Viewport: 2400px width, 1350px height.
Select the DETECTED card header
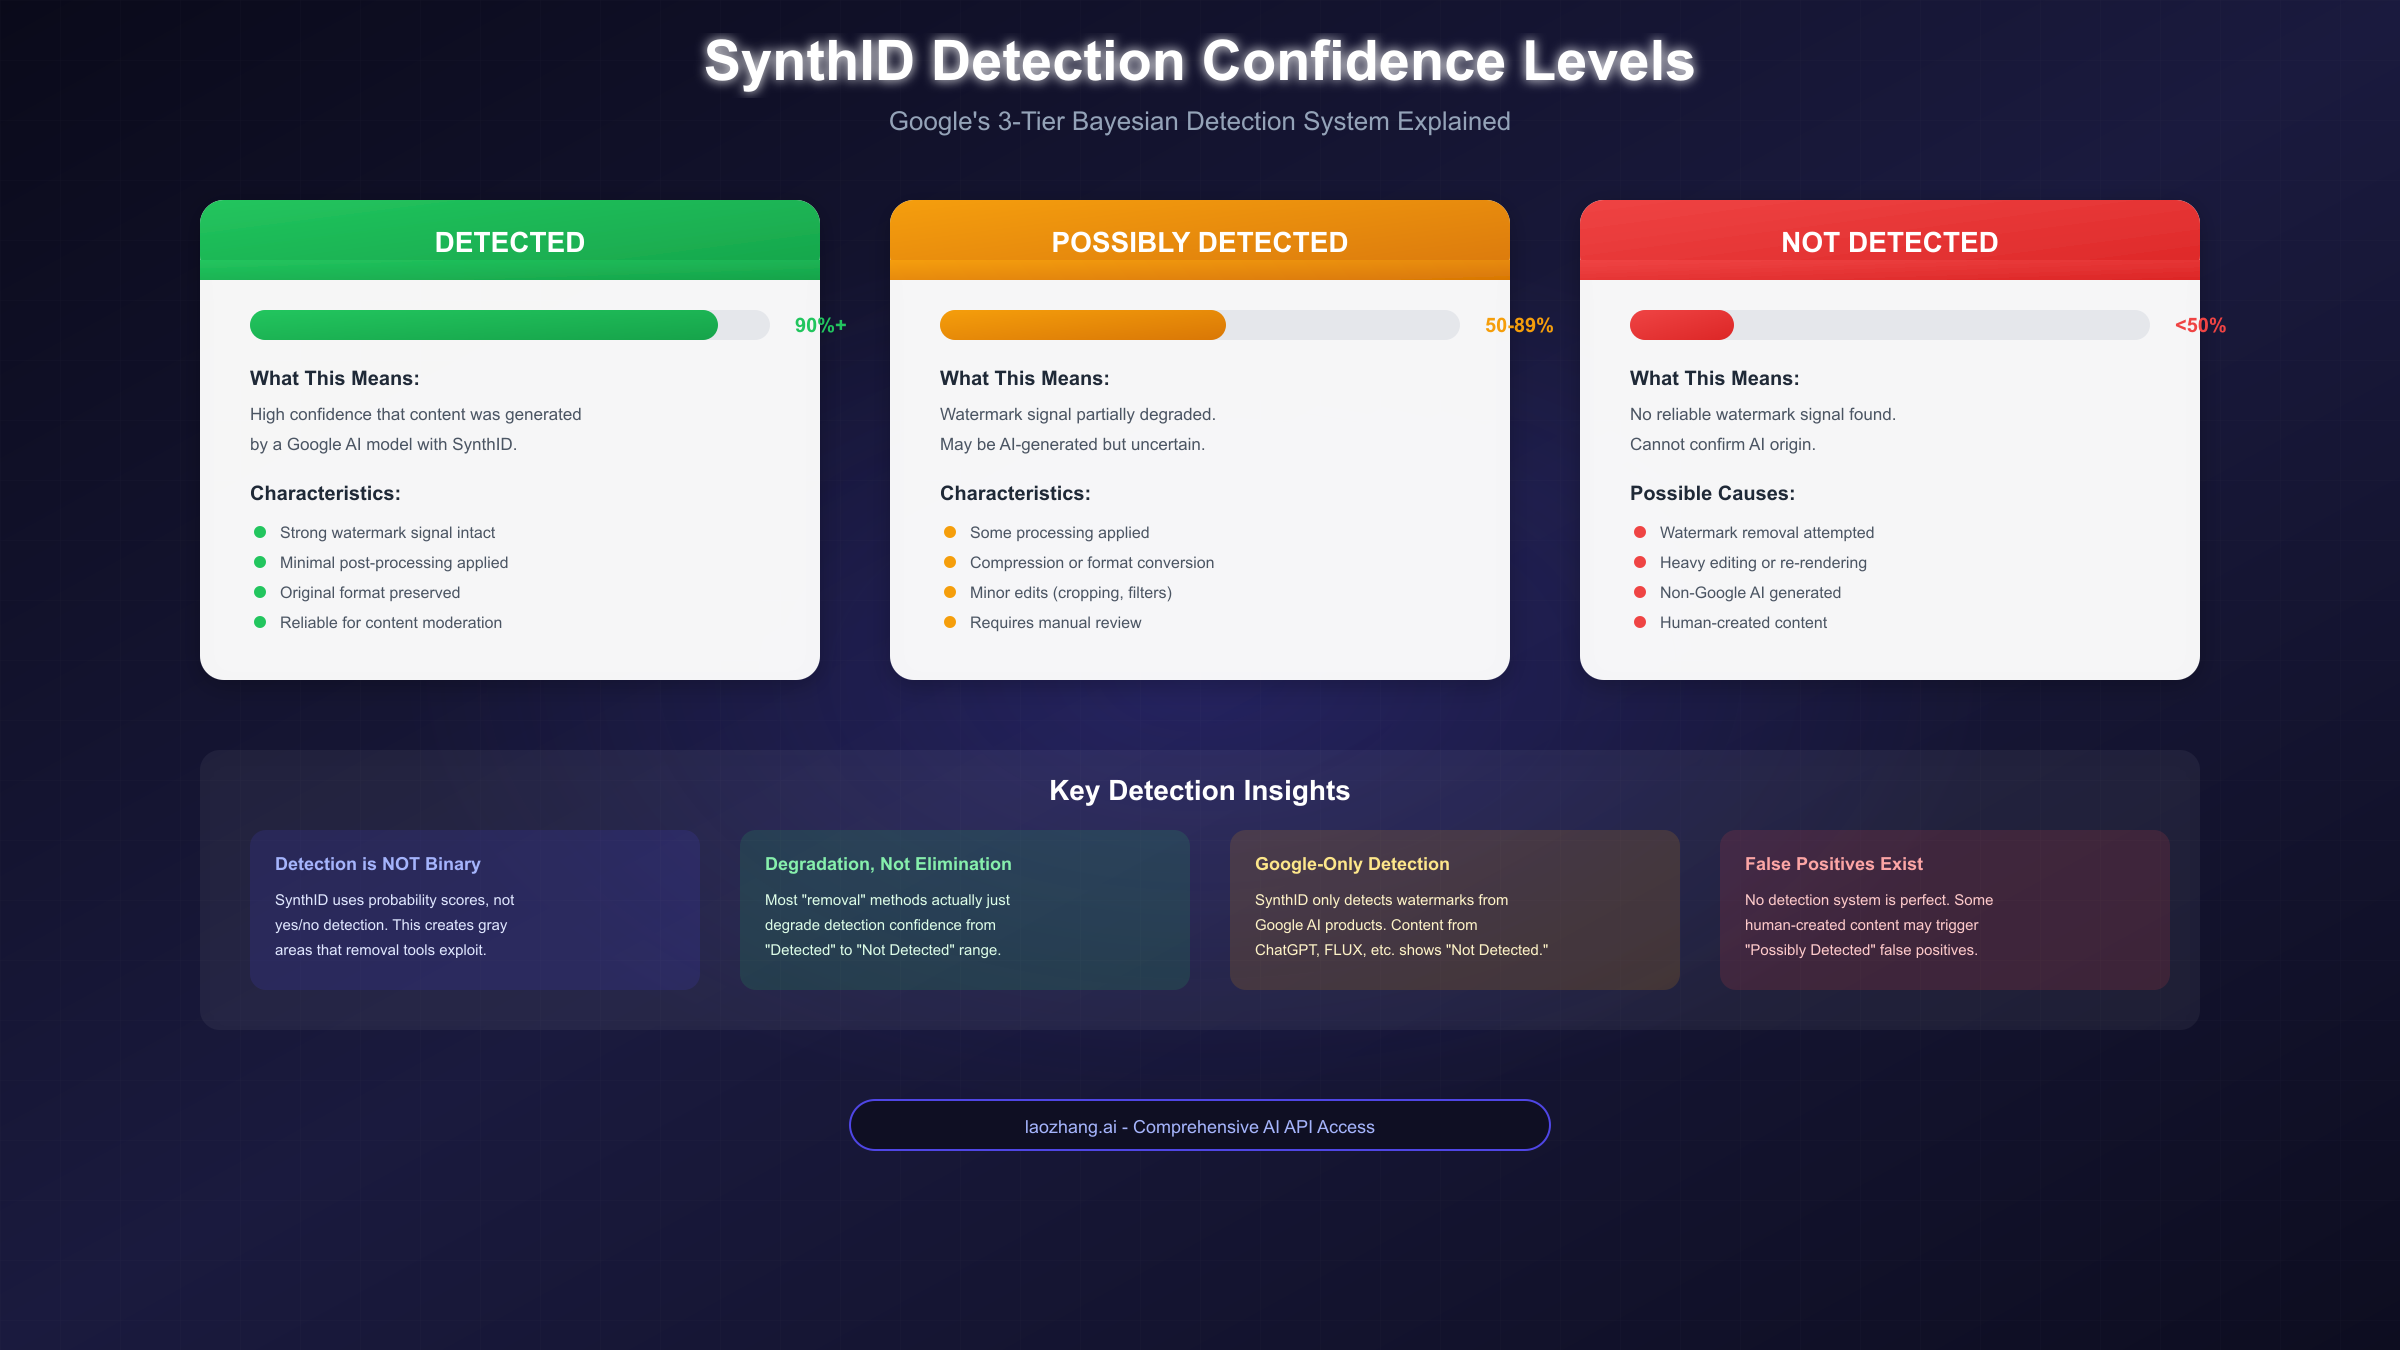point(509,241)
